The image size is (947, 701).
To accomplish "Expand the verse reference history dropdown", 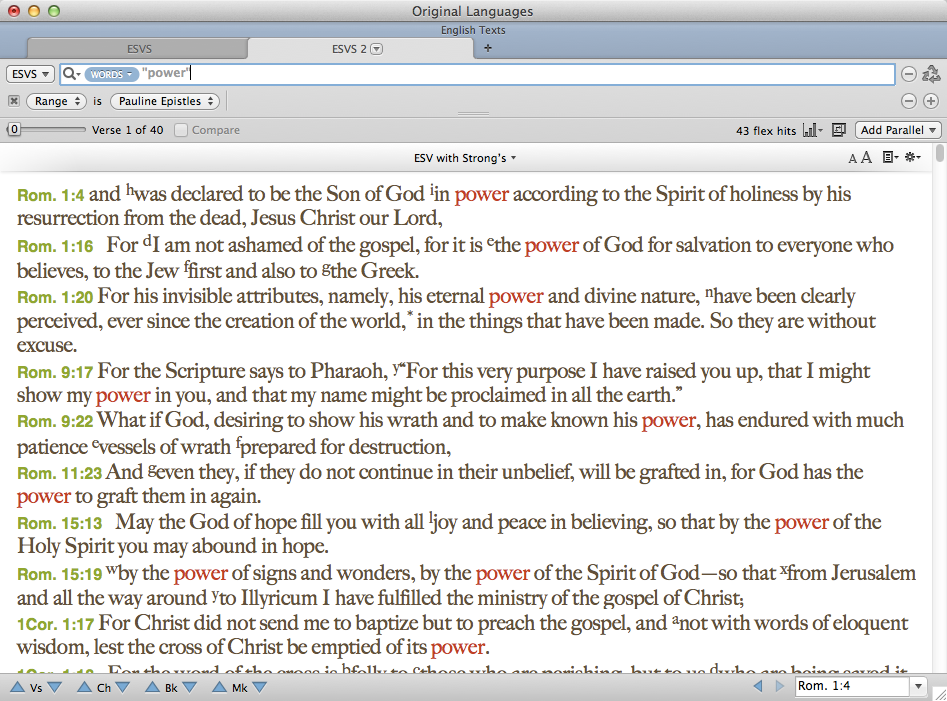I will click(x=918, y=686).
